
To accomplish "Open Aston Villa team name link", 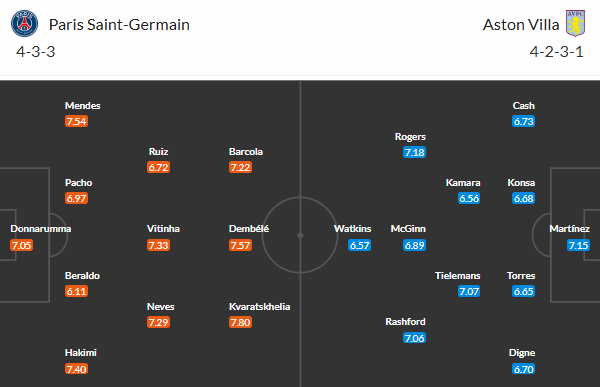I will 521,25.
